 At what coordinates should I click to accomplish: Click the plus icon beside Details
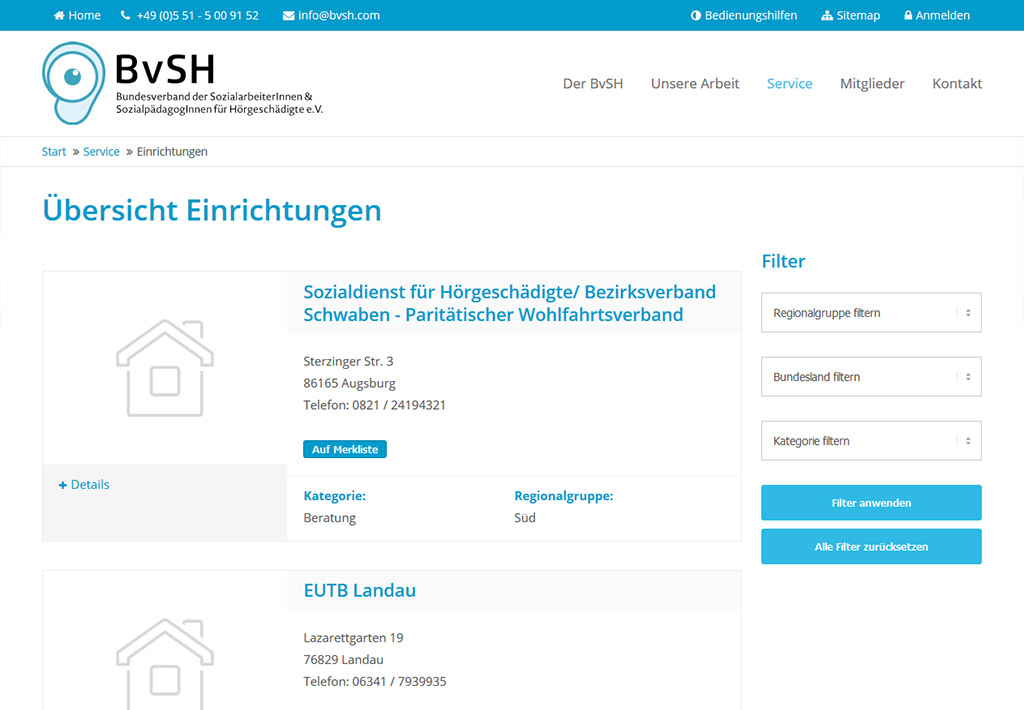[x=63, y=485]
